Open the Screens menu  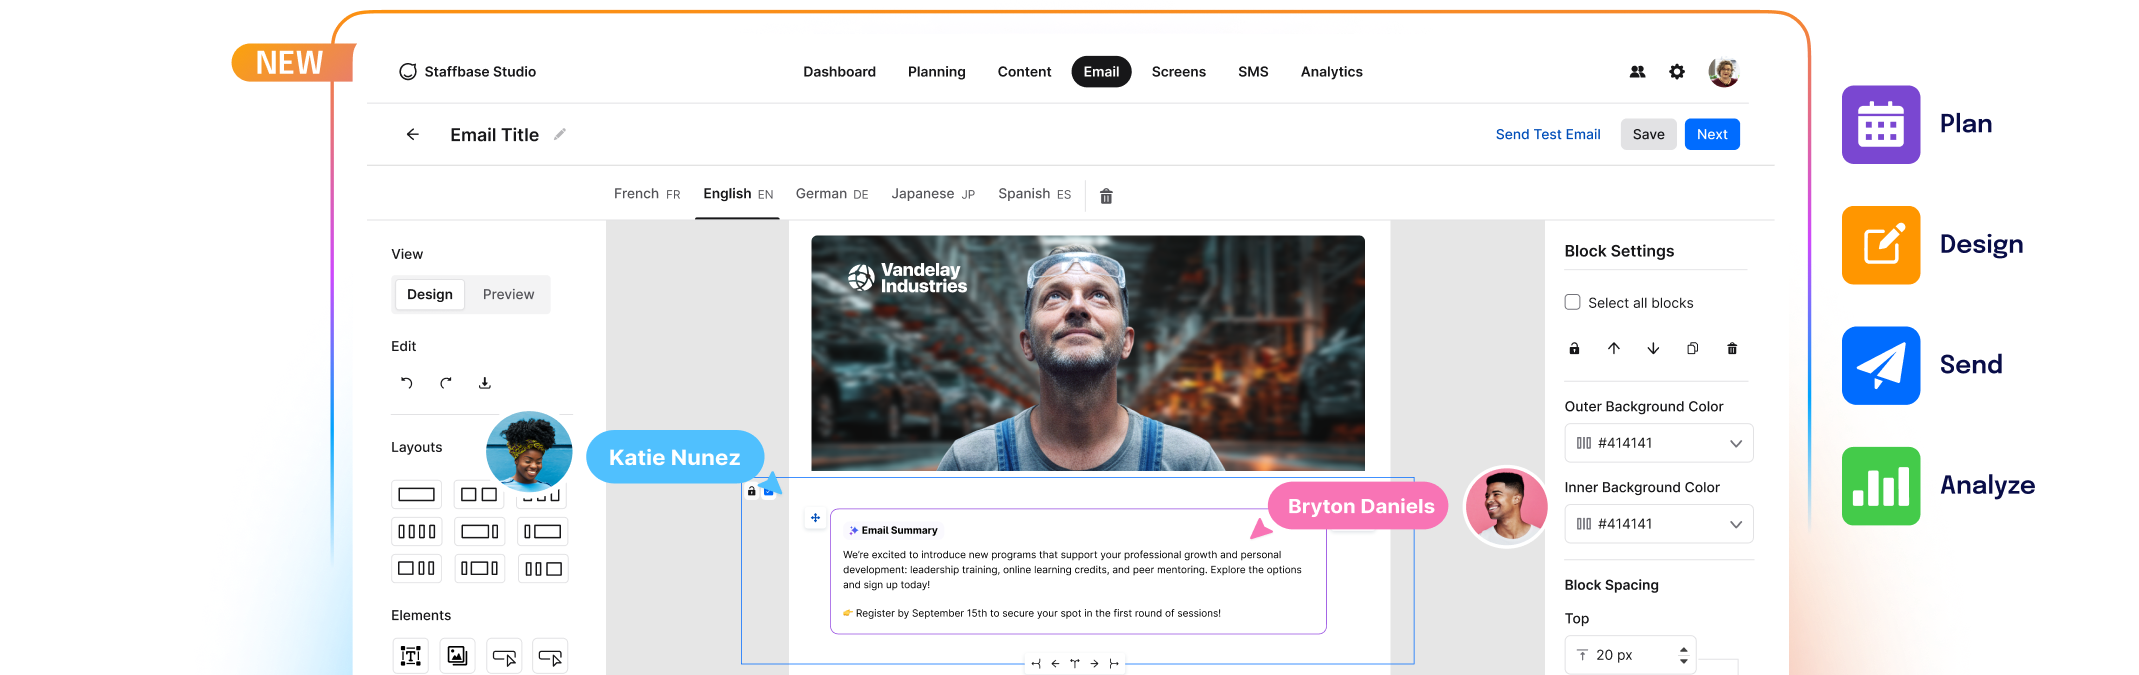click(x=1178, y=72)
